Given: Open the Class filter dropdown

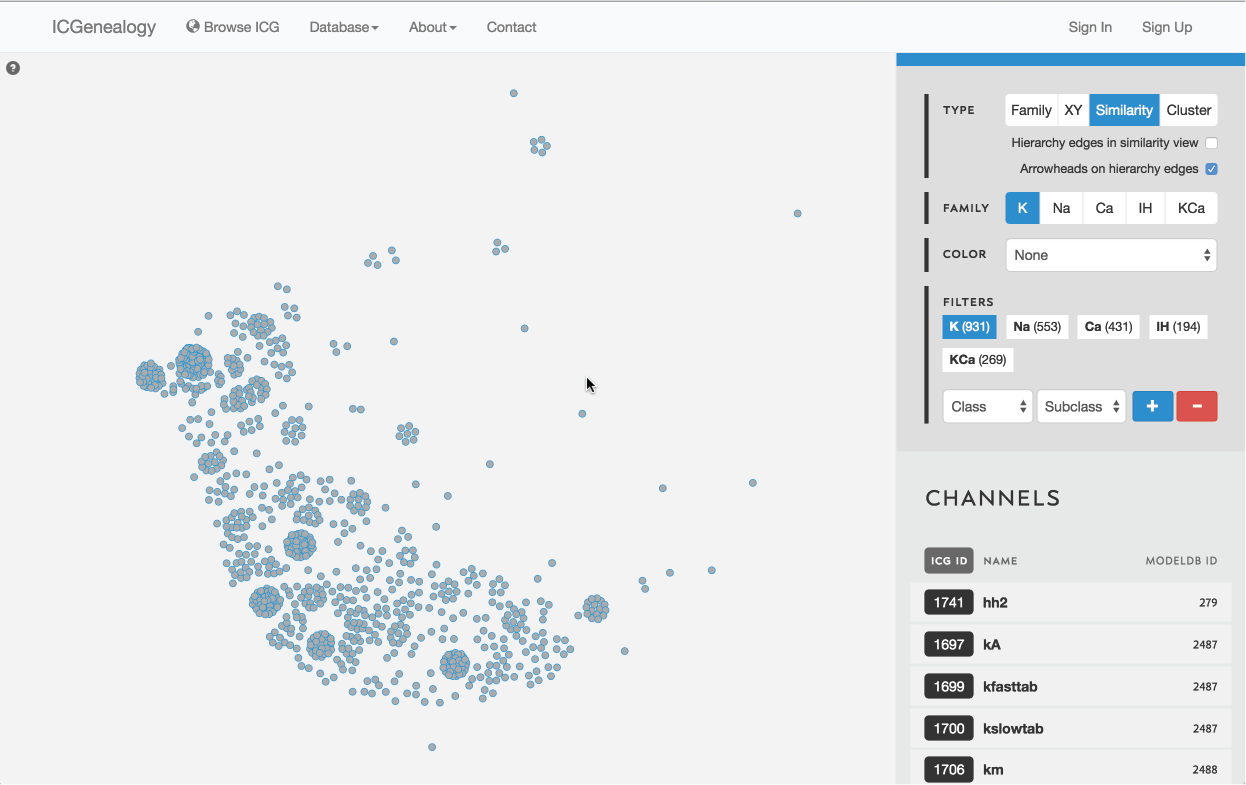Looking at the screenshot, I should point(988,406).
